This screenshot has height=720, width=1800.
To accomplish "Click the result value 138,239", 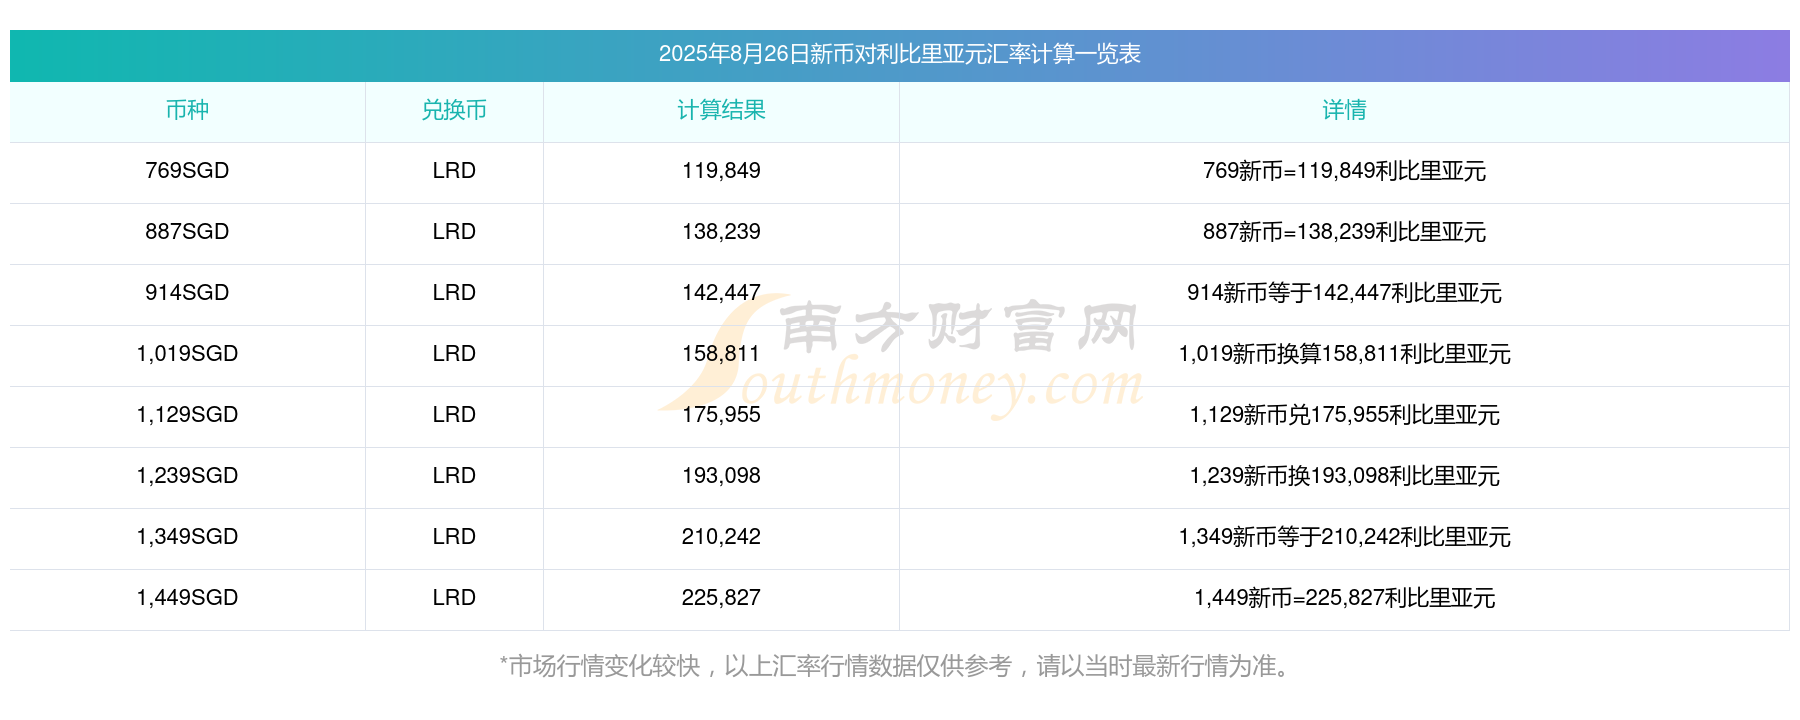I will click(x=721, y=232).
